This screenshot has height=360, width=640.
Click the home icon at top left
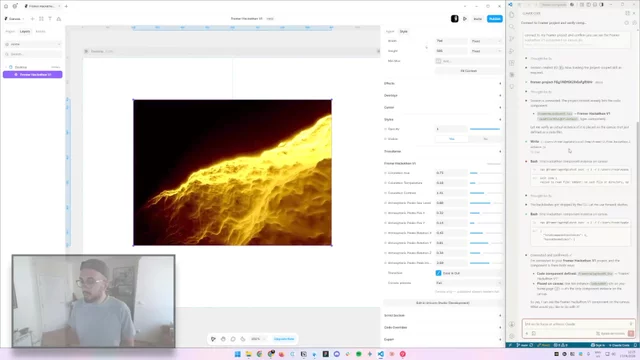tap(6, 6)
